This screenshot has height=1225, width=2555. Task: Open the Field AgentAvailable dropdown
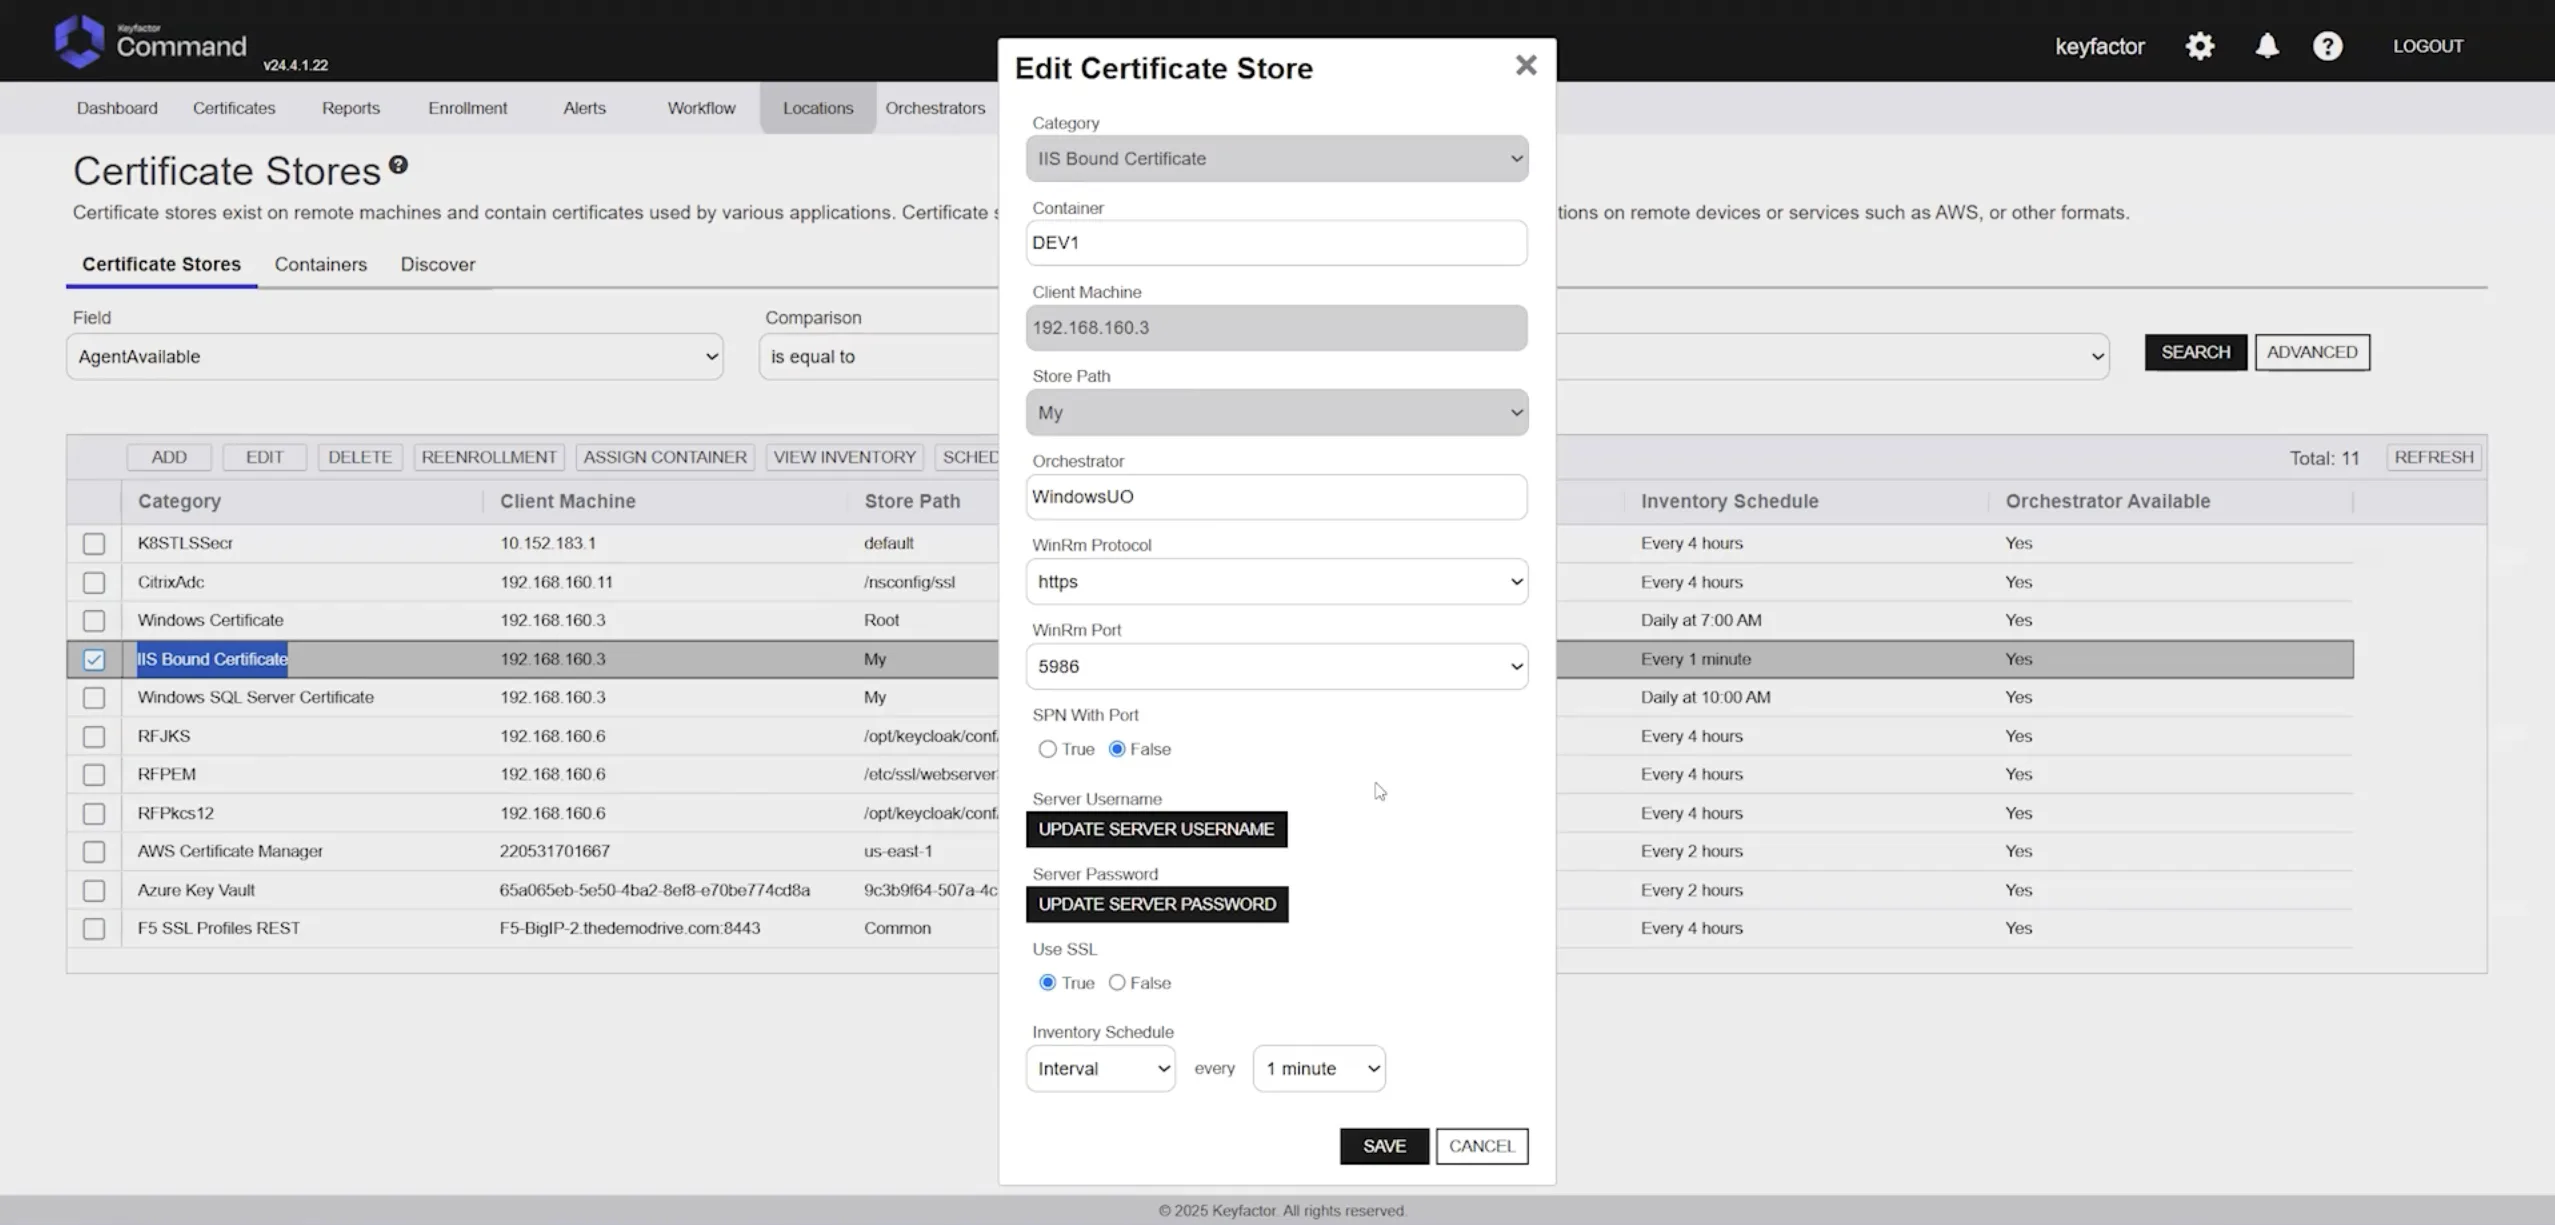click(395, 357)
